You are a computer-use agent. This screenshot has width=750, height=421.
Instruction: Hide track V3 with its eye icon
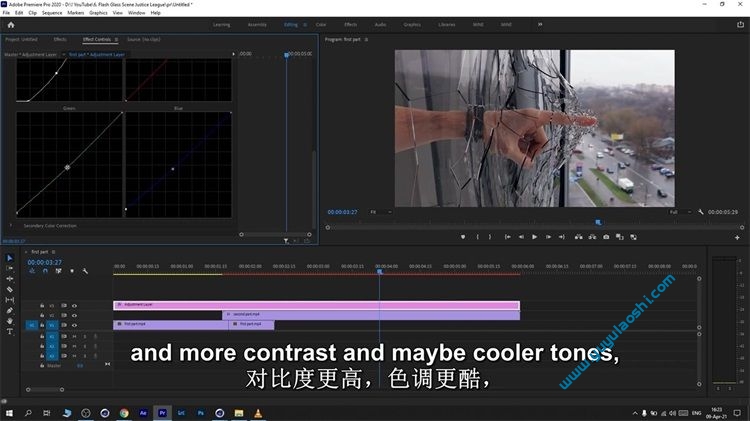[74, 306]
